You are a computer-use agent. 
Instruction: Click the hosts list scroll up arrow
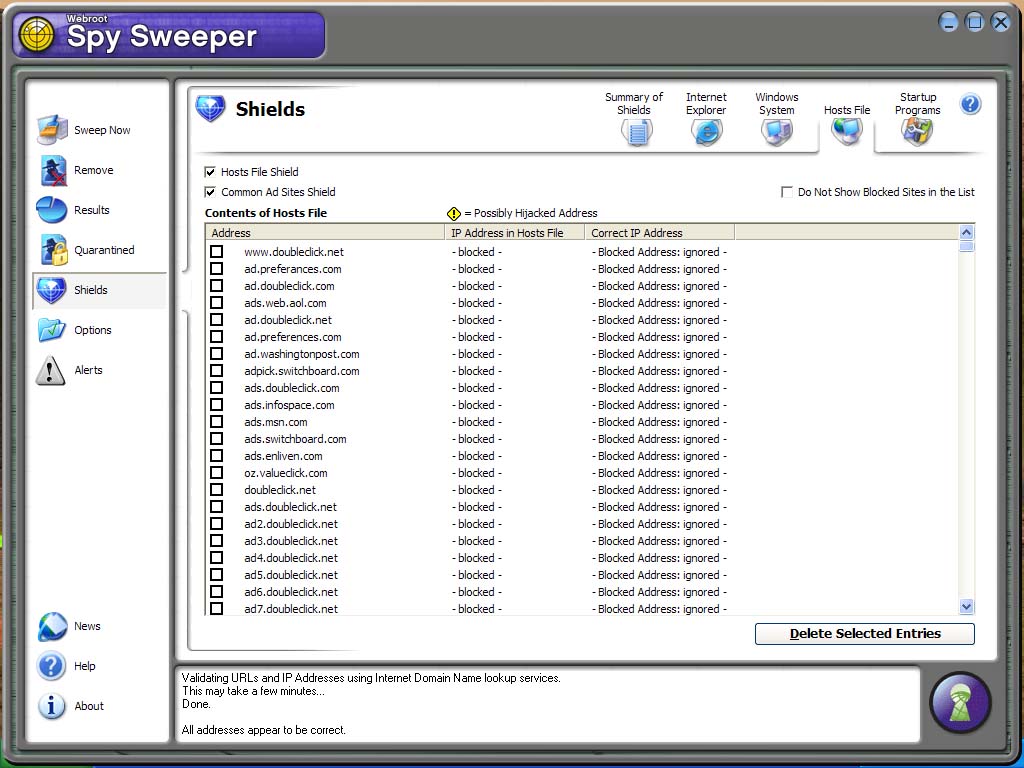967,232
